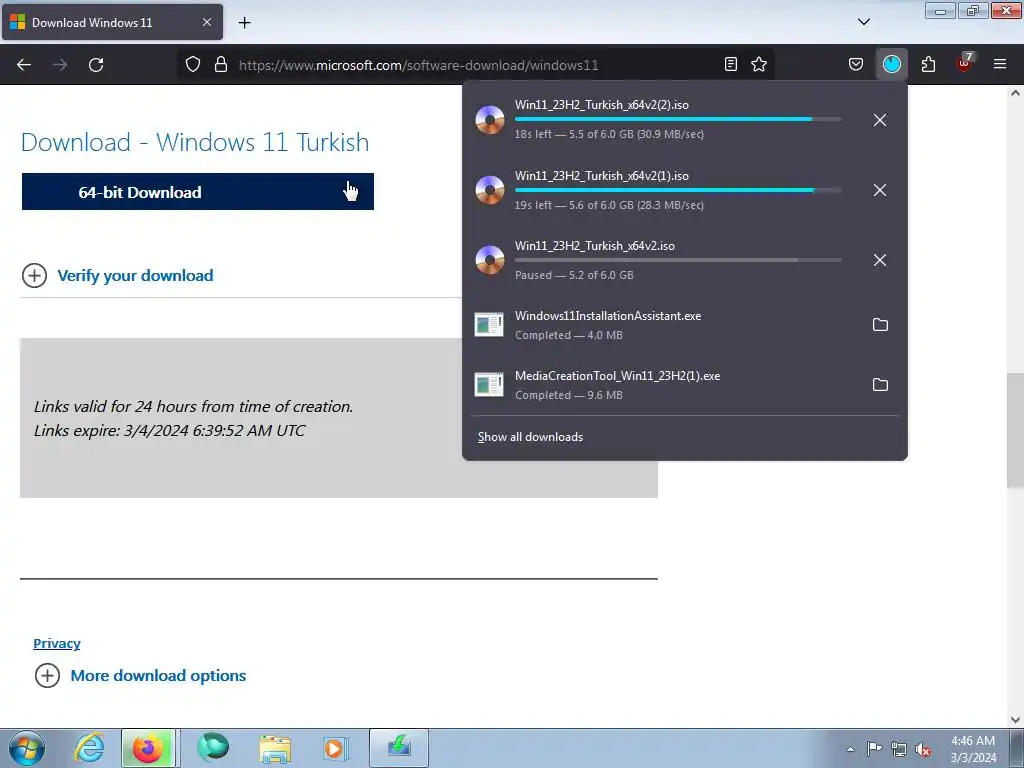Open Action Center flag icon
Screen dimensions: 1024x768
[x=874, y=749]
